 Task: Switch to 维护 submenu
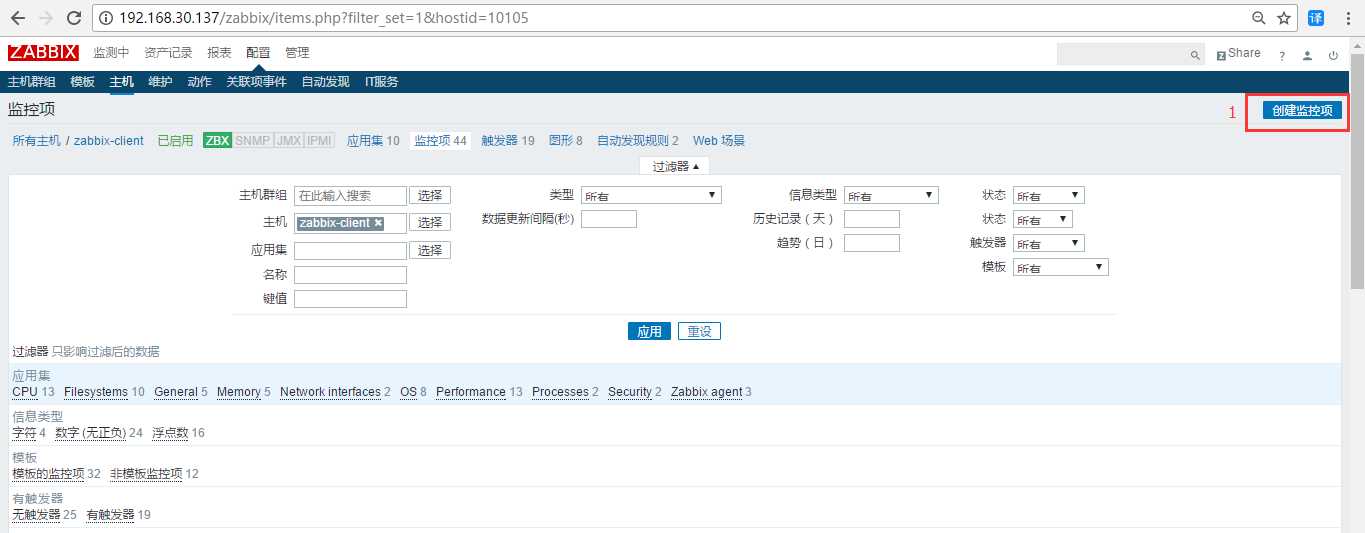tap(160, 82)
